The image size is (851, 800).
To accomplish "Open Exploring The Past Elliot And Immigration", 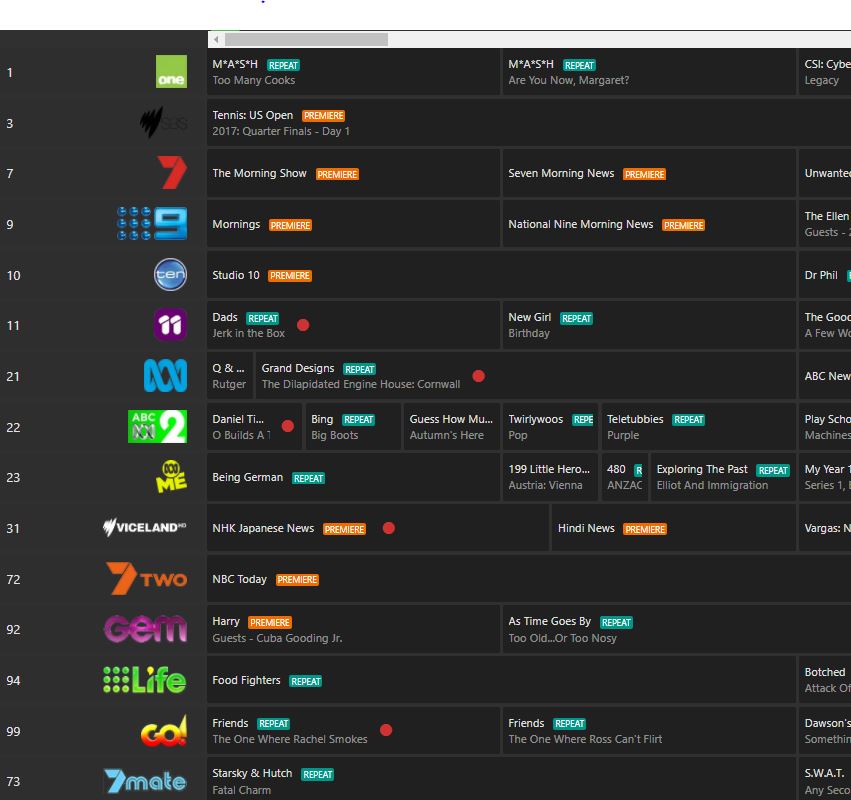I will coord(723,477).
